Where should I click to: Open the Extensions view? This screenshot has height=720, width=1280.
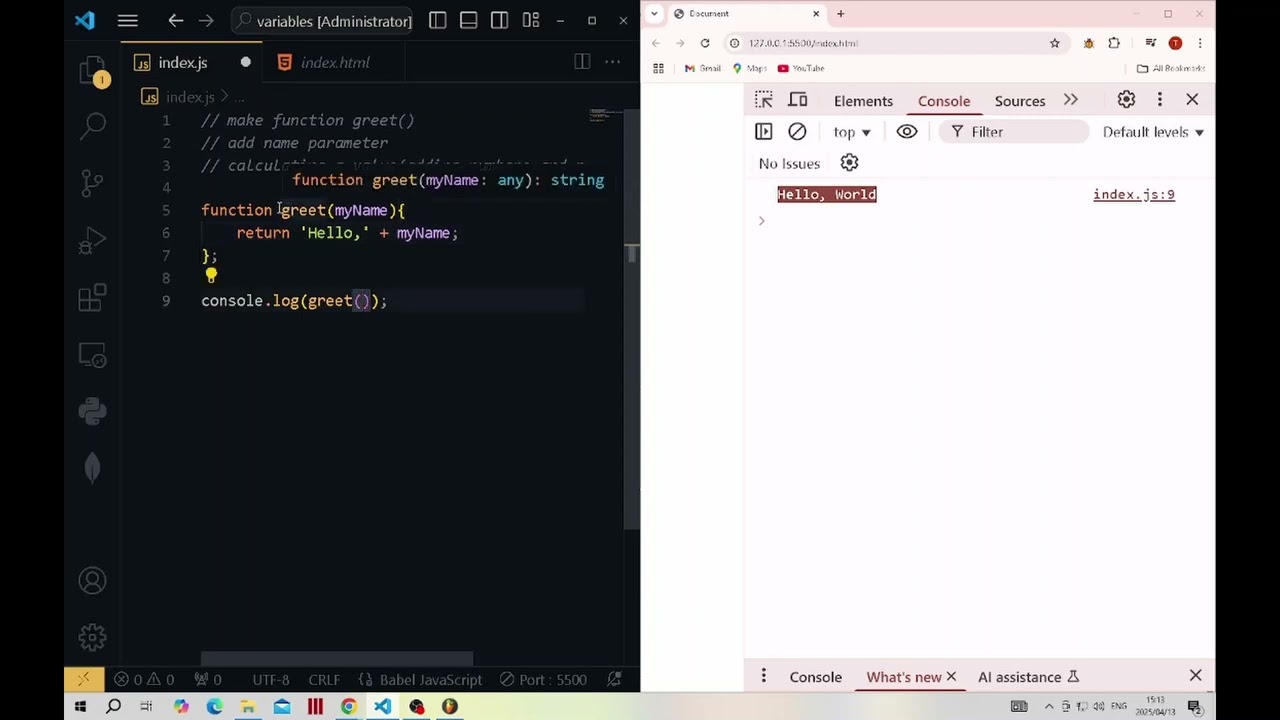(x=92, y=297)
